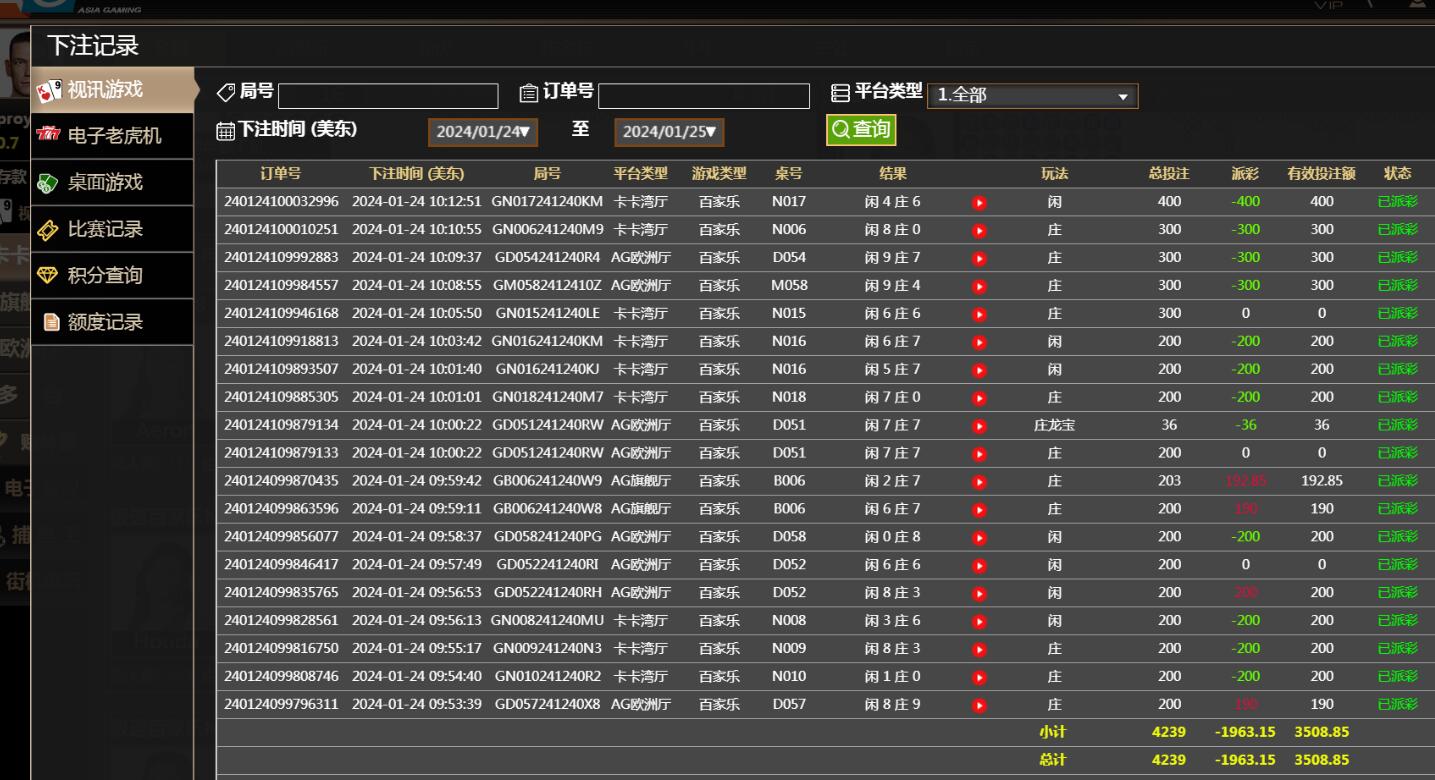Screen dimensions: 1435x780
Task: Click the calendar icon beside 下注时间
Action: coord(226,131)
